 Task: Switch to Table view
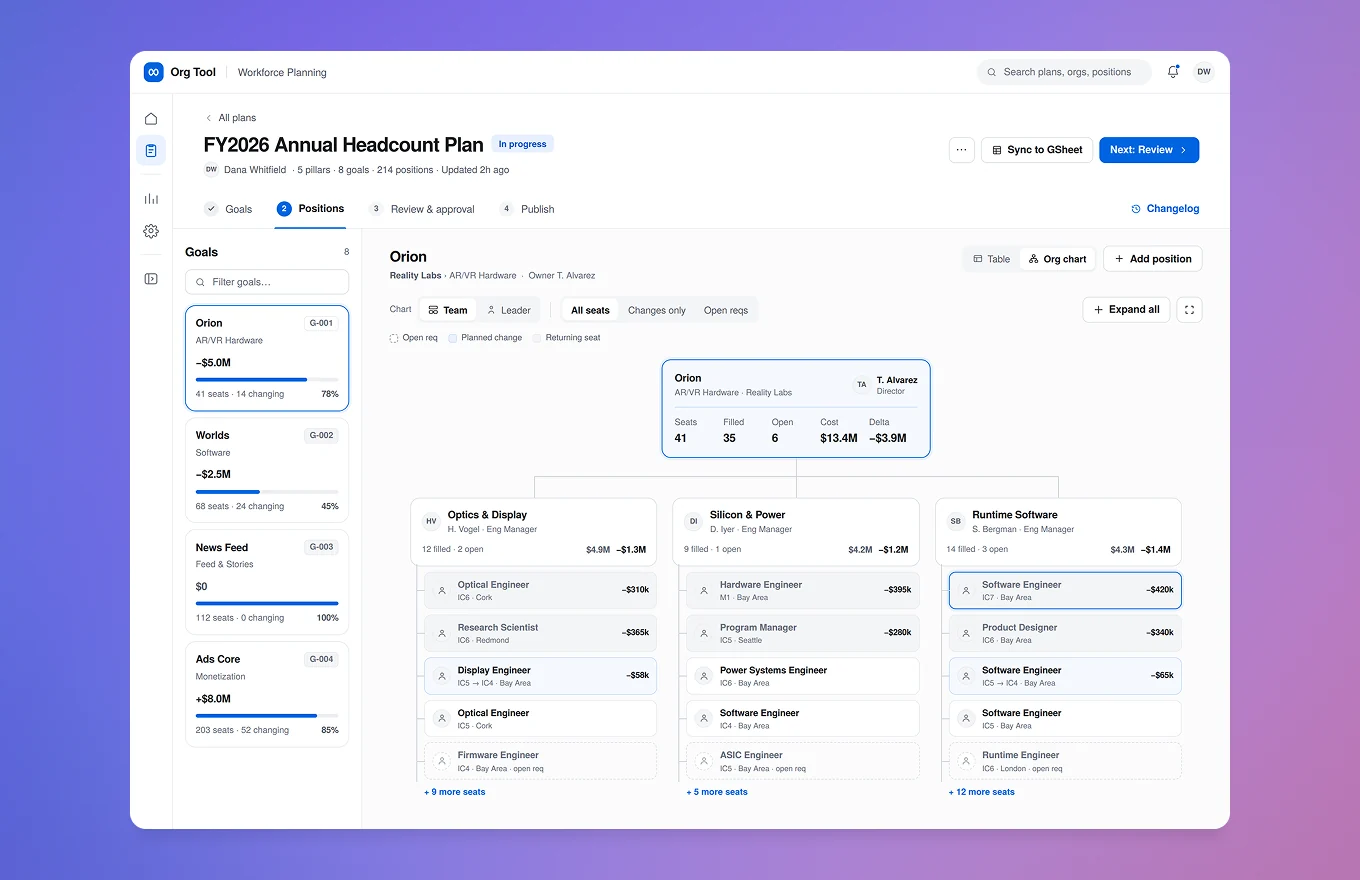click(991, 259)
